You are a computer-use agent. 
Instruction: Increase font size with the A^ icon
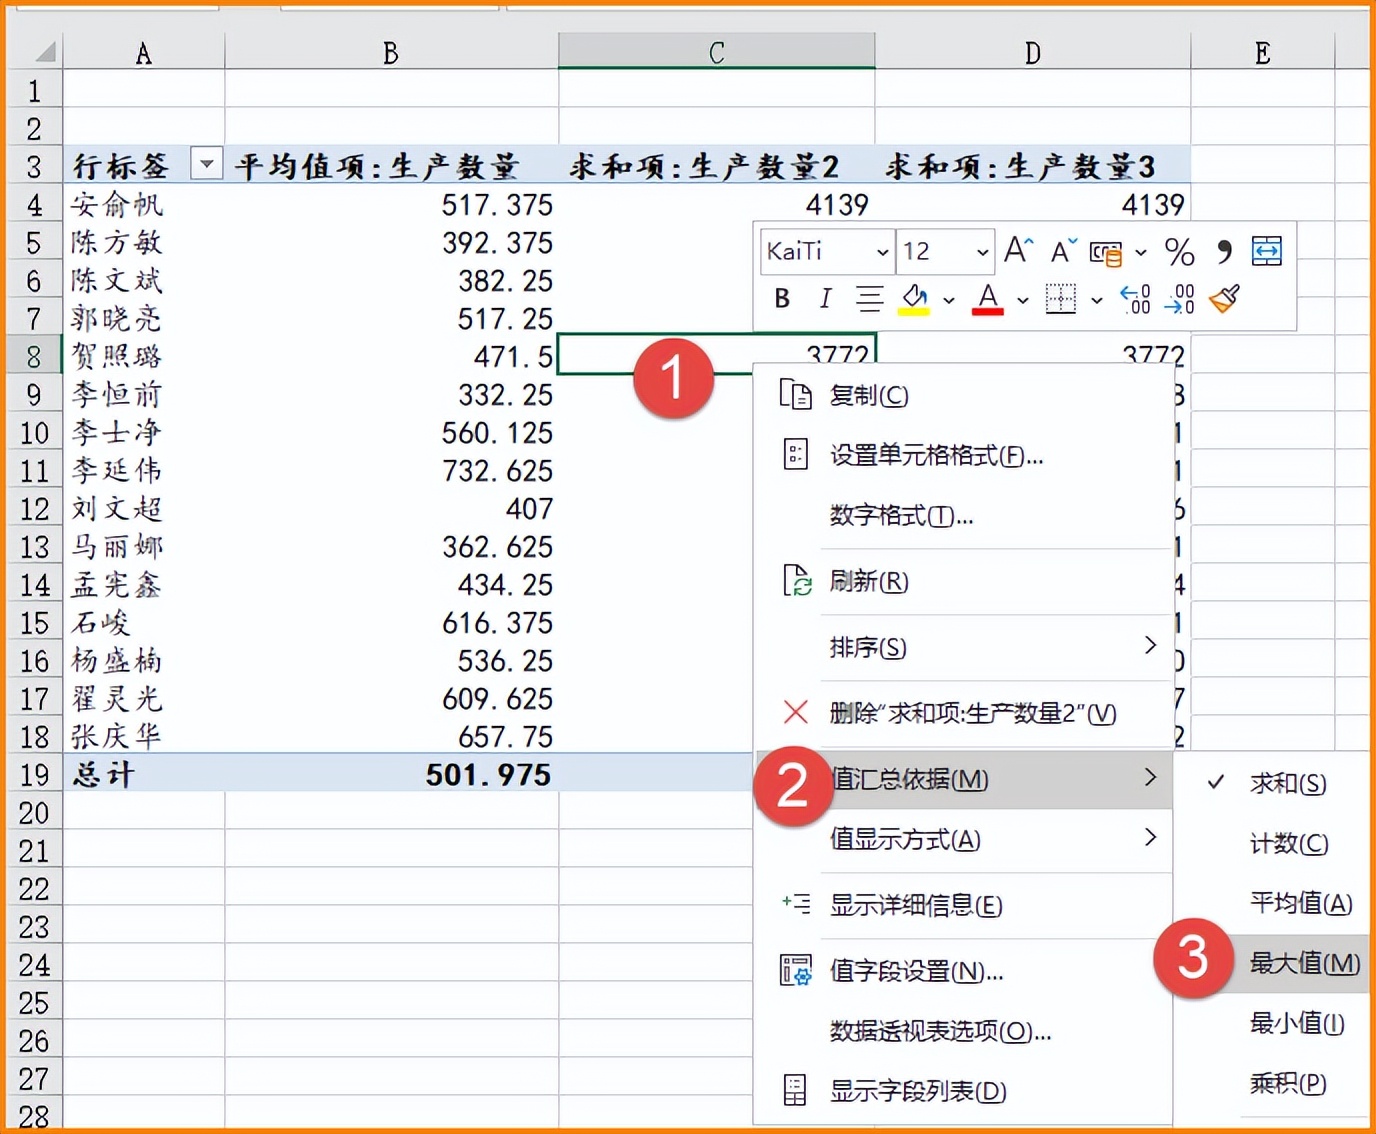1017,250
